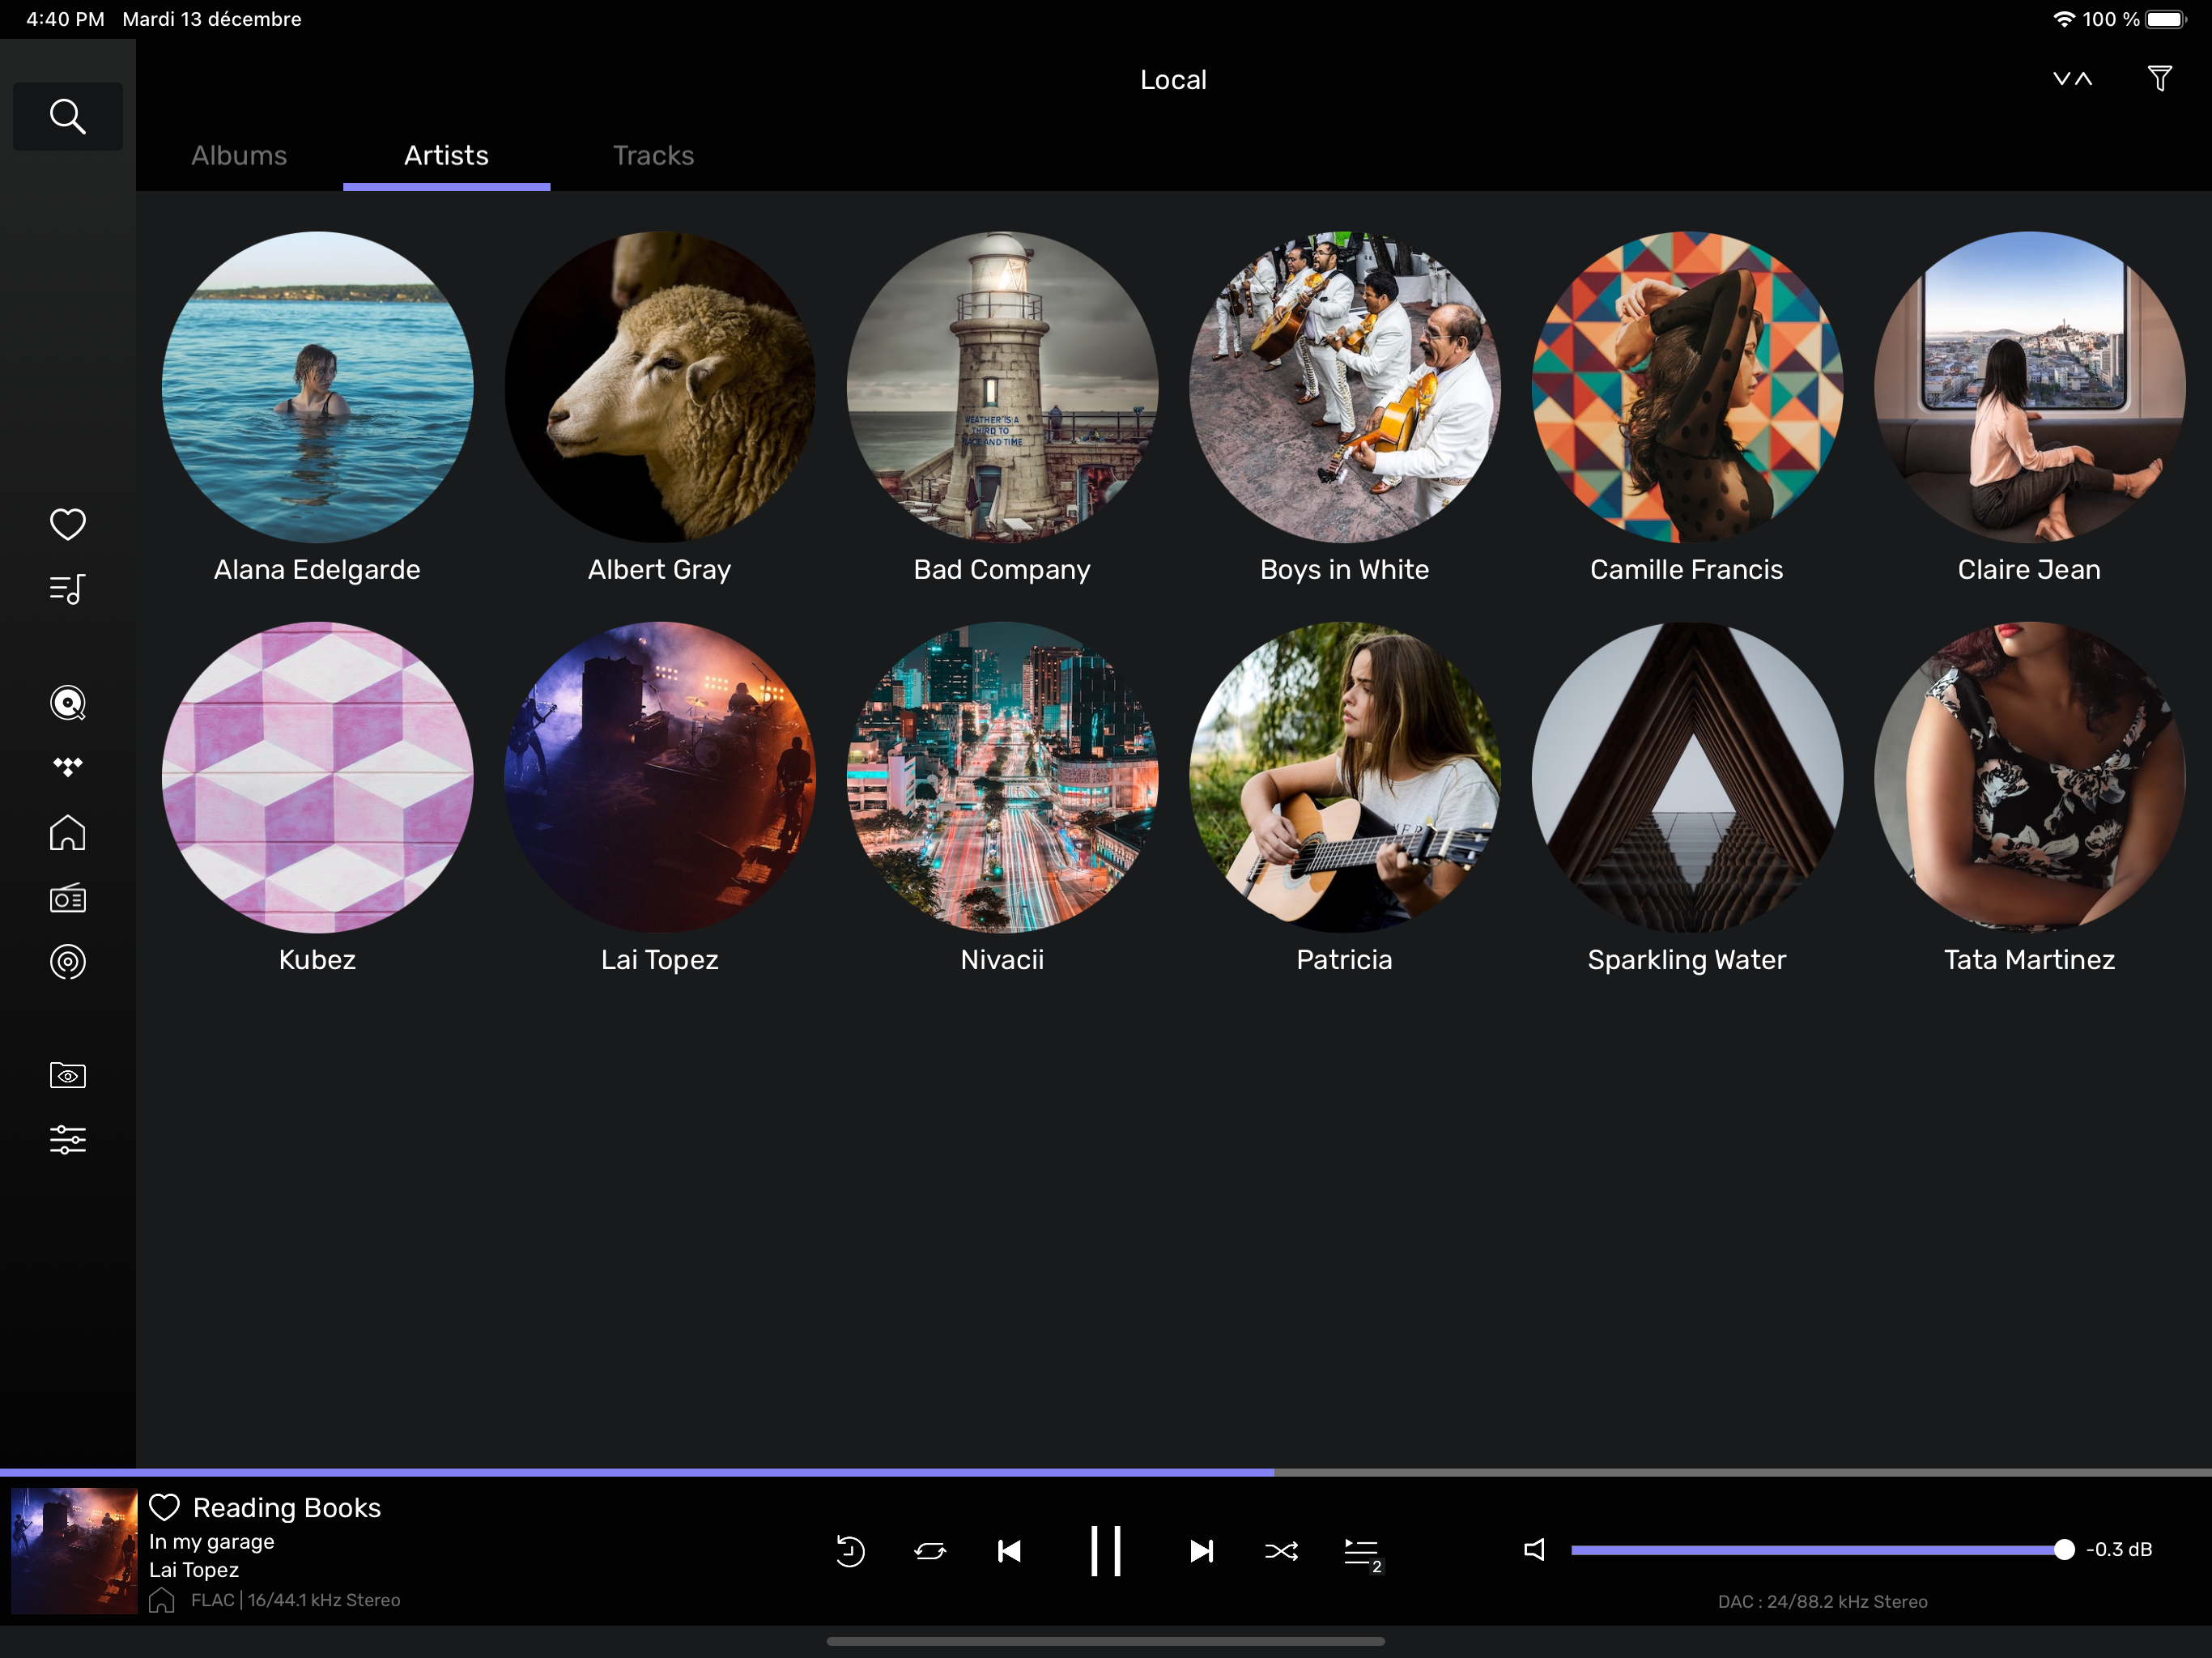Viewport: 2212px width, 1658px height.
Task: Open artist Albert Gray sheep picture
Action: pyautogui.click(x=659, y=387)
